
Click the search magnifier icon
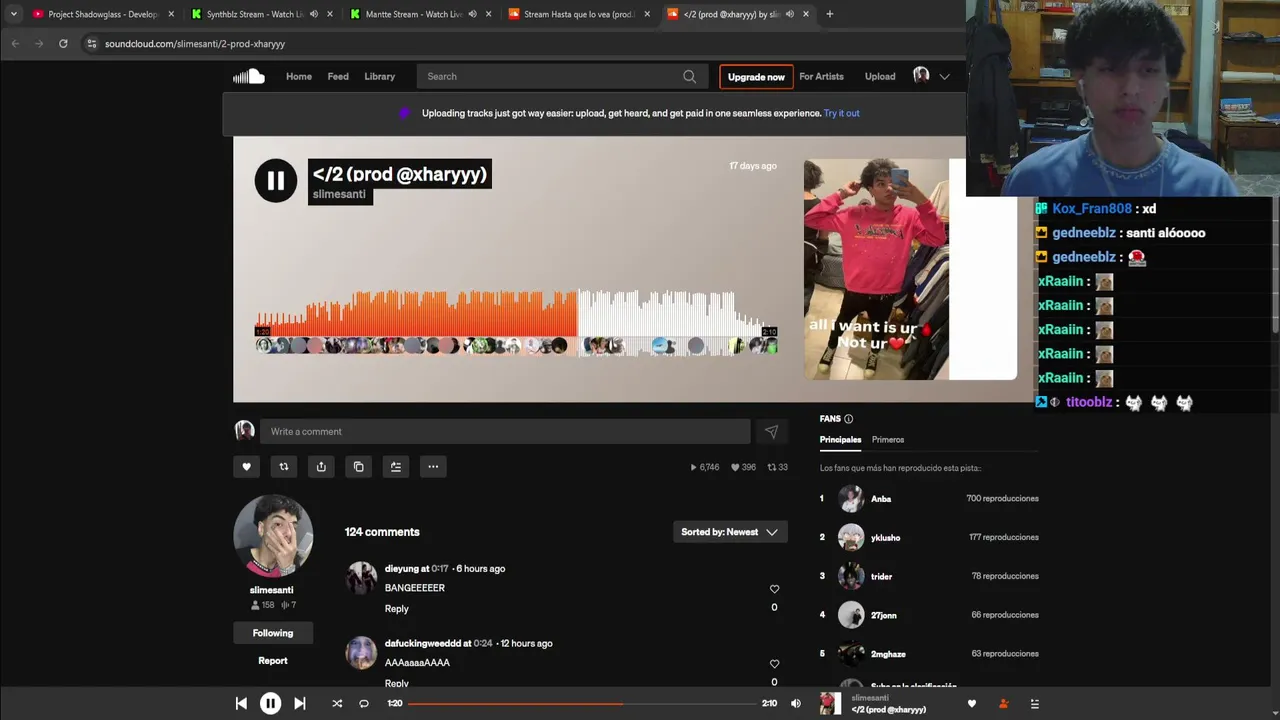pyautogui.click(x=689, y=76)
